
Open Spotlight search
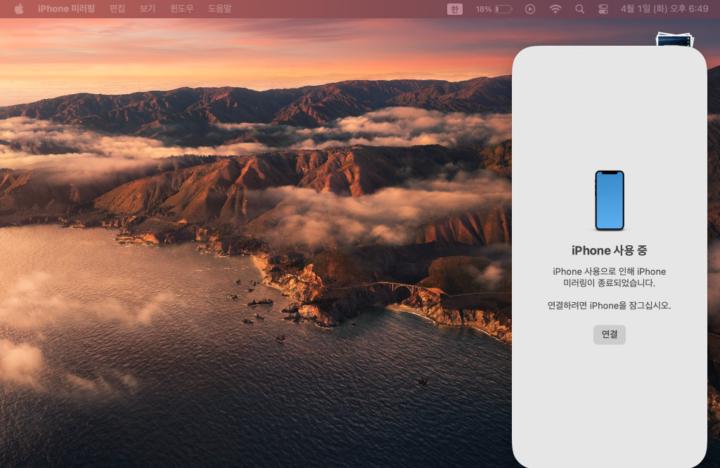click(579, 9)
